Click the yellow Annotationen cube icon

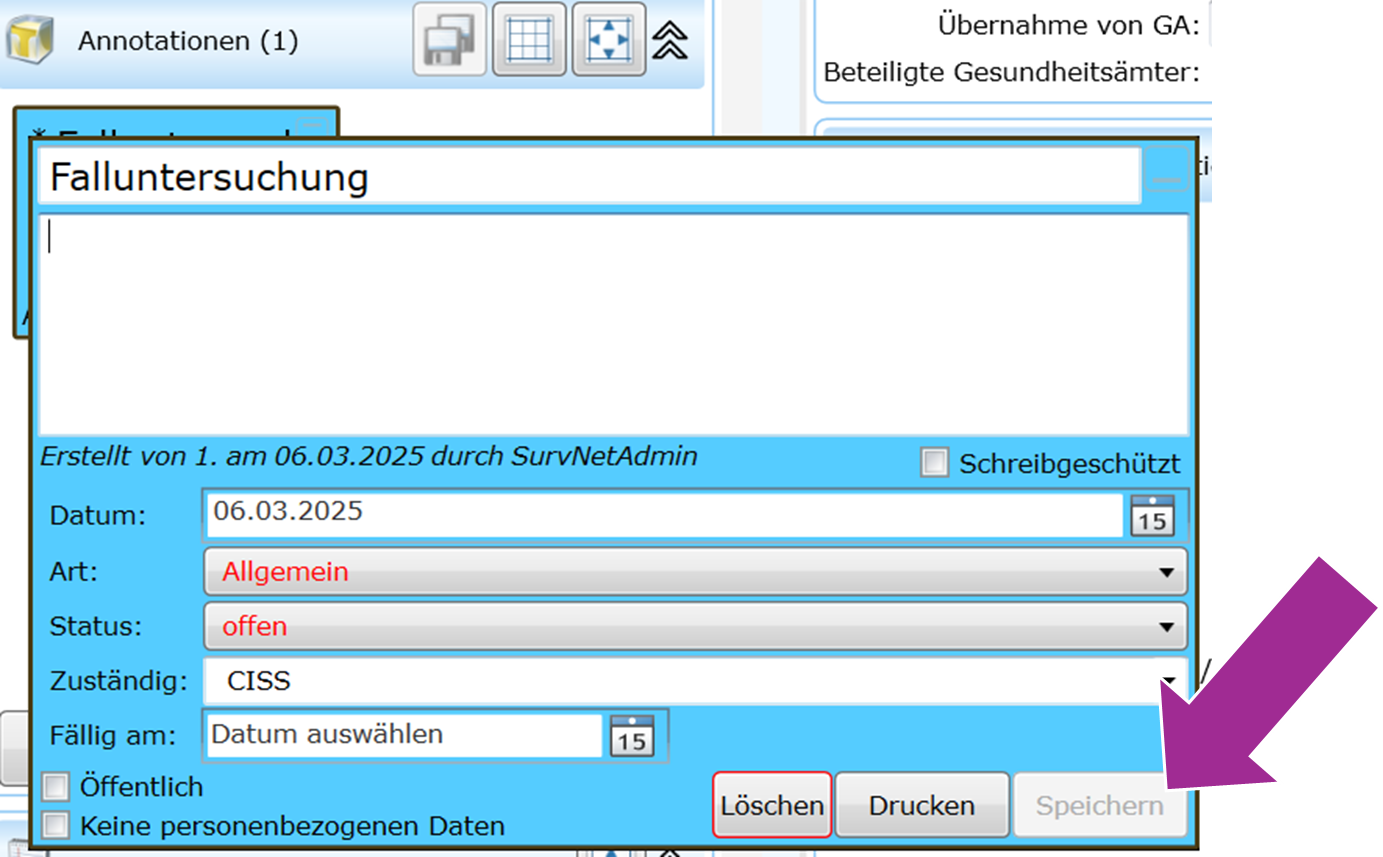click(29, 41)
